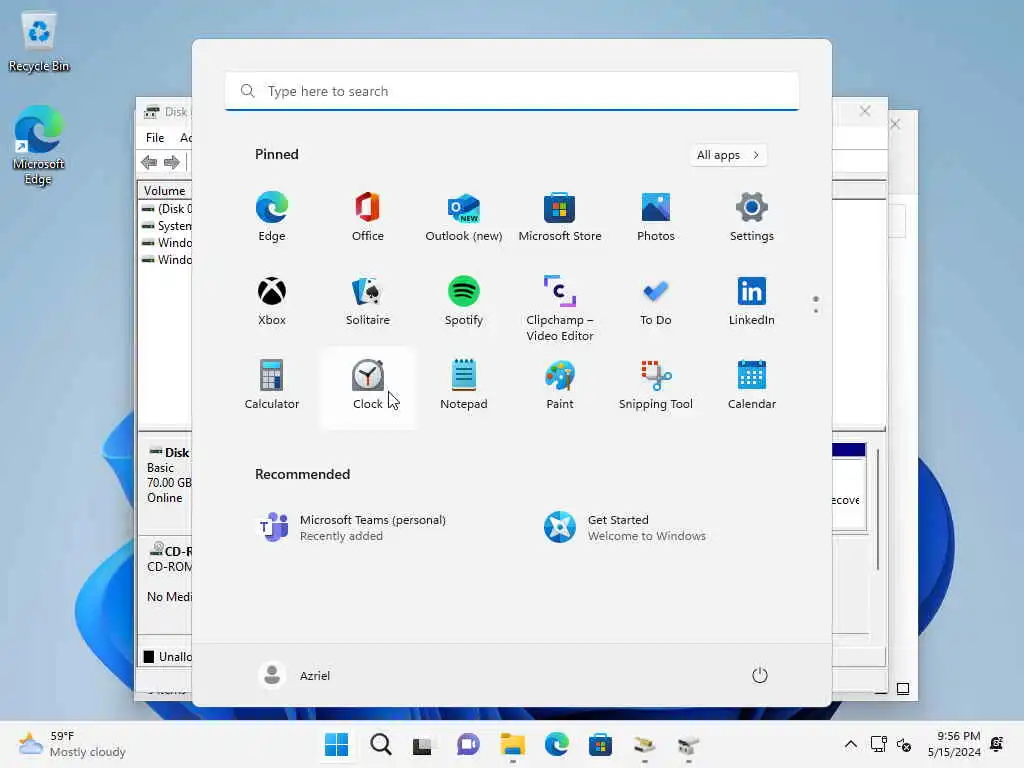
Task: Open Settings from the Start menu
Action: click(752, 217)
